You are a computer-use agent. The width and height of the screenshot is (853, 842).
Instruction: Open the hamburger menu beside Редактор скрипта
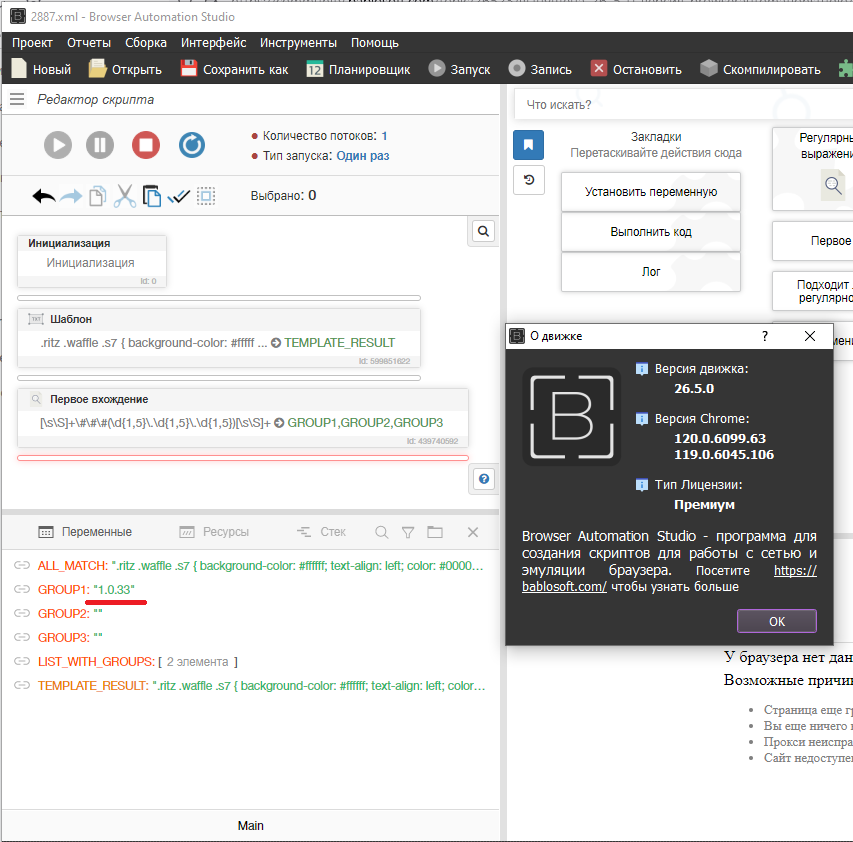pyautogui.click(x=17, y=99)
